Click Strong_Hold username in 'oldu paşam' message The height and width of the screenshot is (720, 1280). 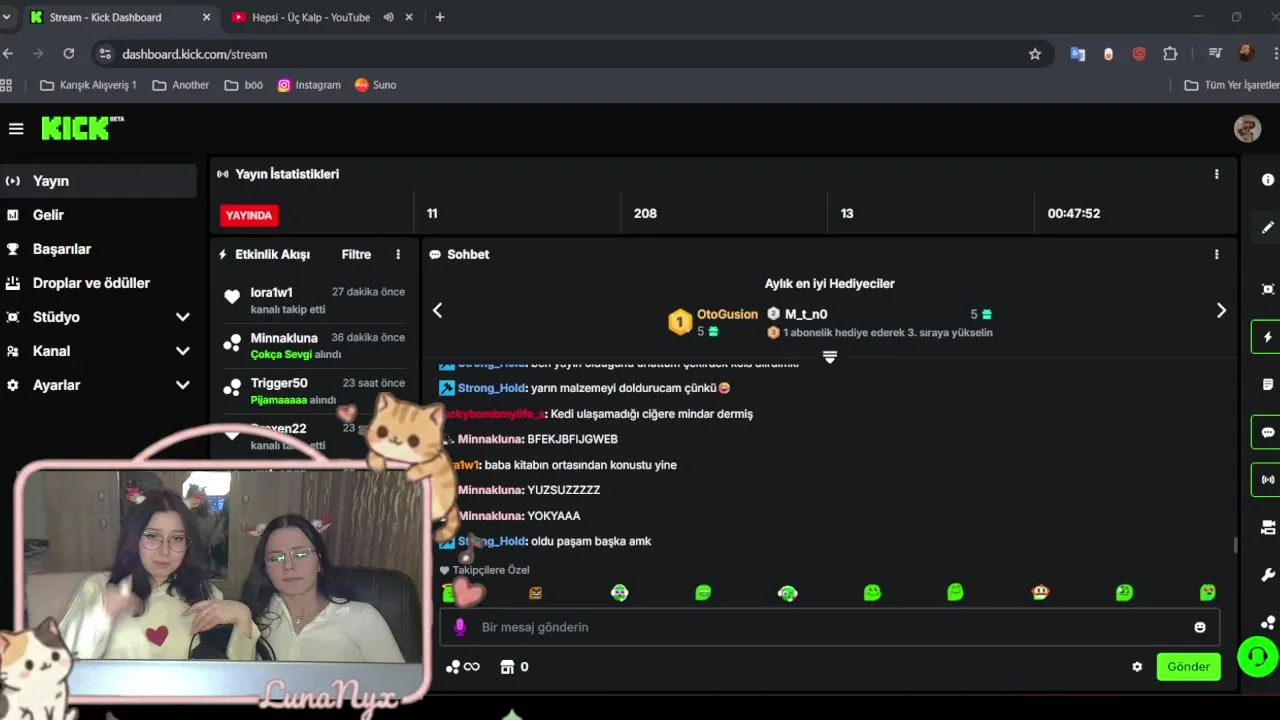click(x=491, y=541)
